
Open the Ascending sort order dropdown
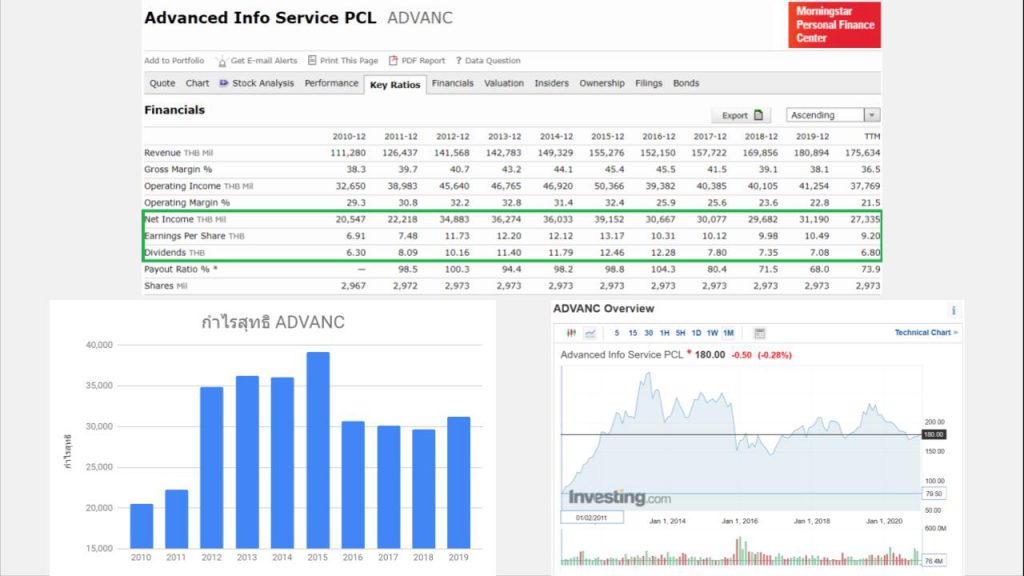[x=833, y=115]
